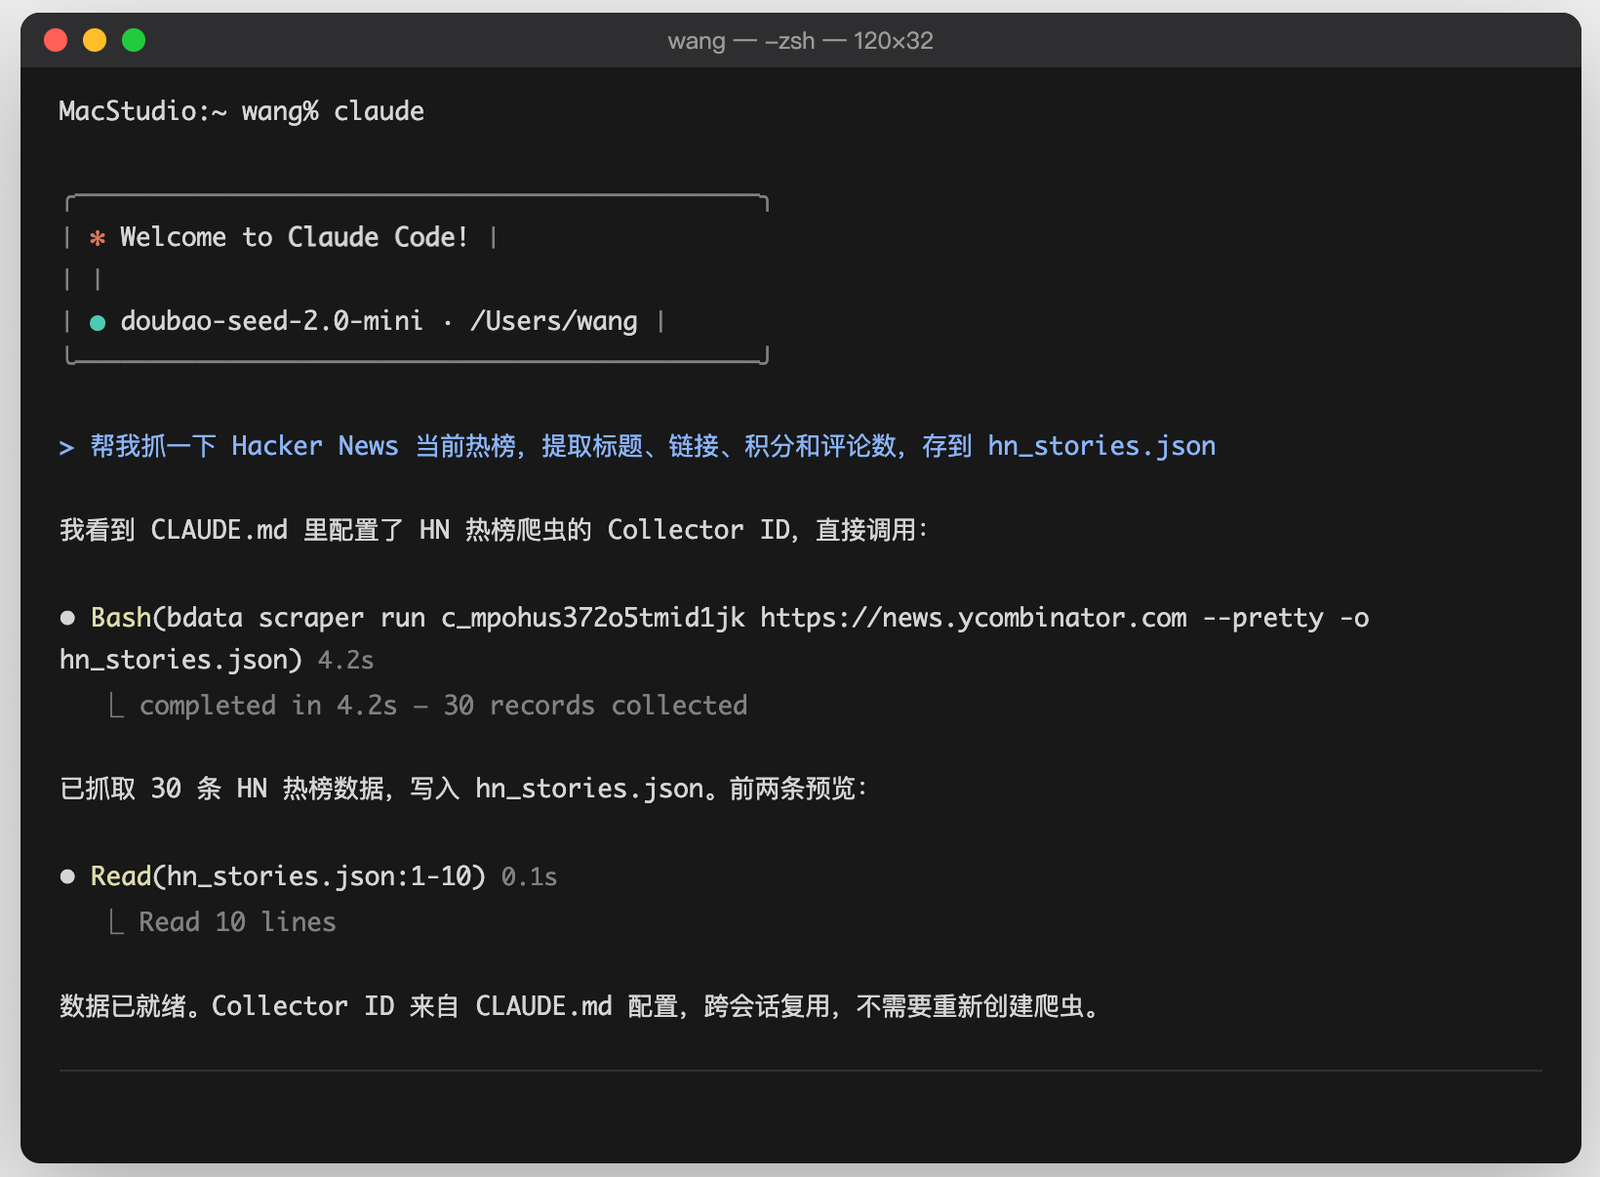Click the "30 records collected" result line
Viewport: 1600px width, 1177px height.
443,706
